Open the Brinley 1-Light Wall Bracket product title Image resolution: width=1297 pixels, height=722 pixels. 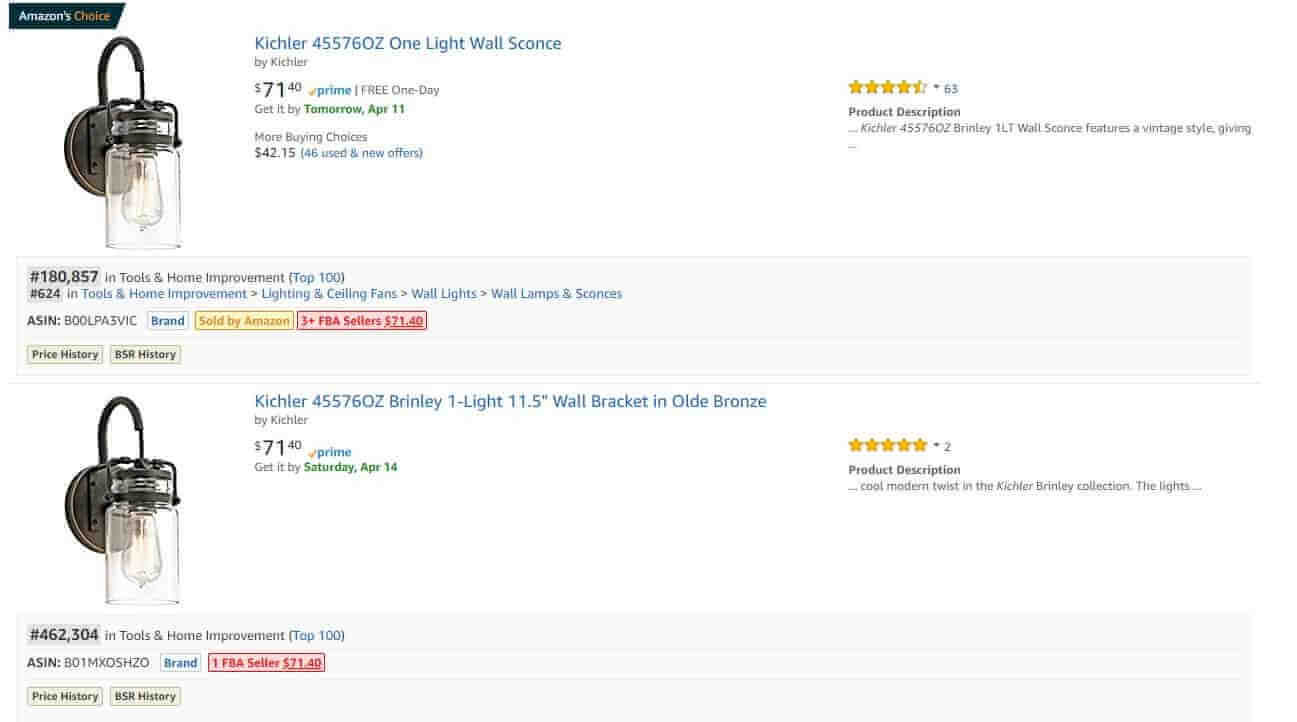point(509,401)
